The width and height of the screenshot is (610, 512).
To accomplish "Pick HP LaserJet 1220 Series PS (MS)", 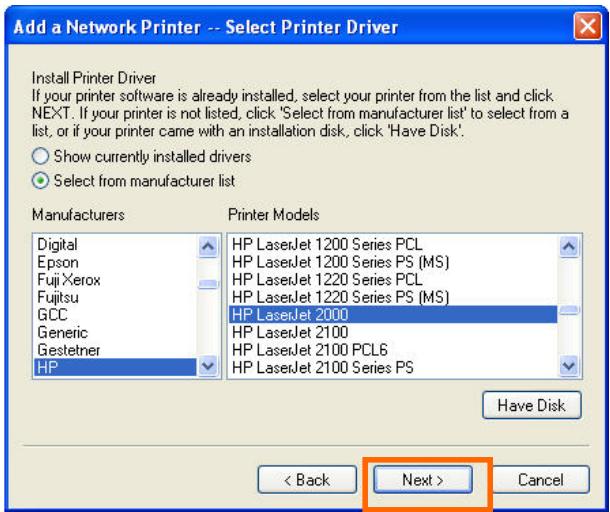I will pos(393,297).
